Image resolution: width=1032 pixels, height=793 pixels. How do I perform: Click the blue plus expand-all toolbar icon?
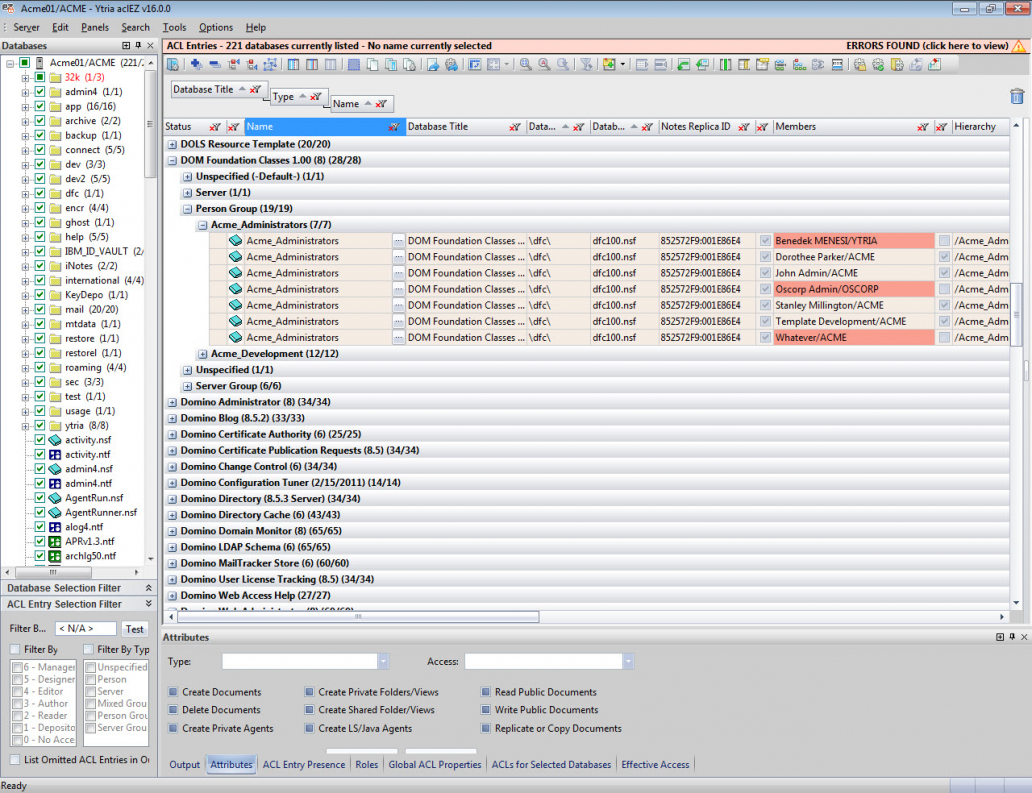point(196,64)
